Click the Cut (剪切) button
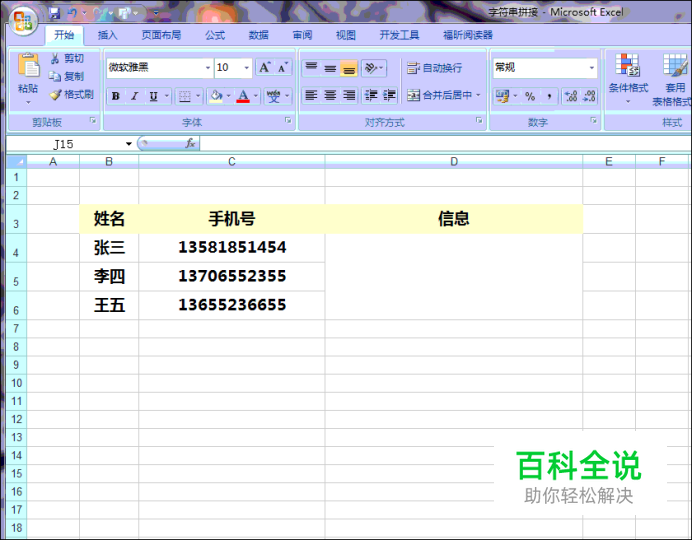Screen dimensions: 692x540 point(67,58)
